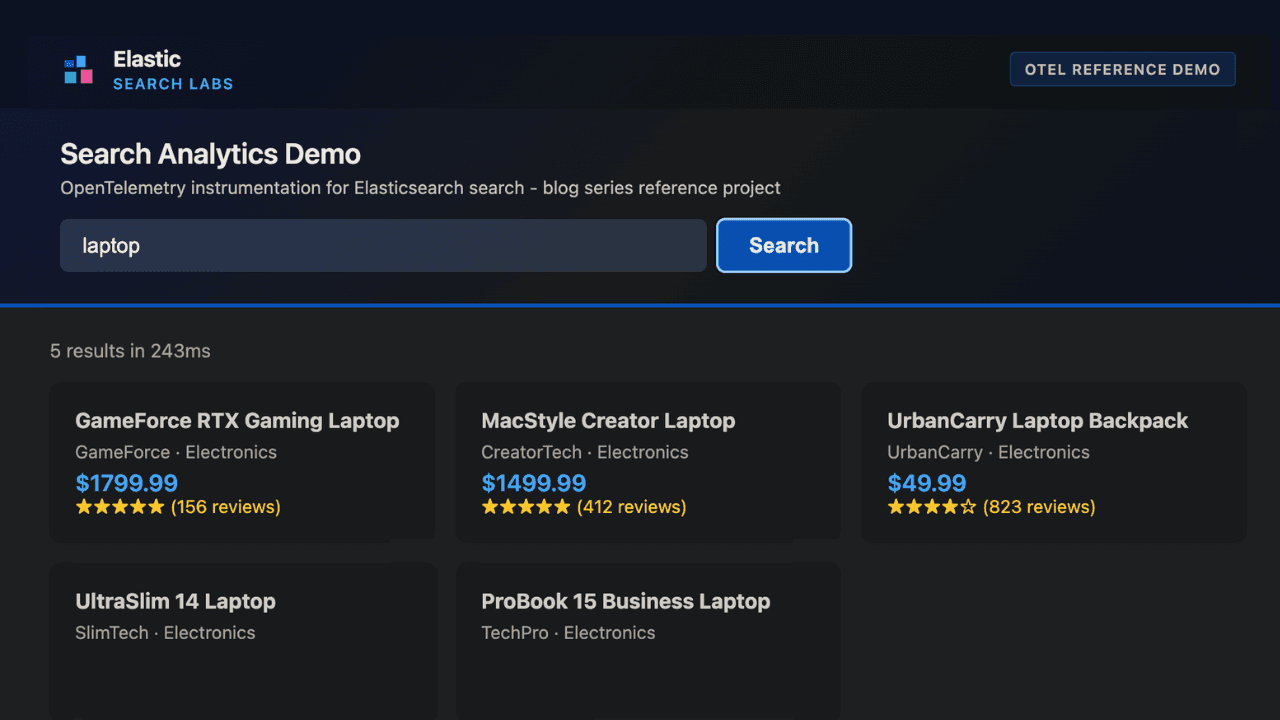Screen dimensions: 1280x720
Task: Click the (156 reviews) text
Action: (226, 507)
